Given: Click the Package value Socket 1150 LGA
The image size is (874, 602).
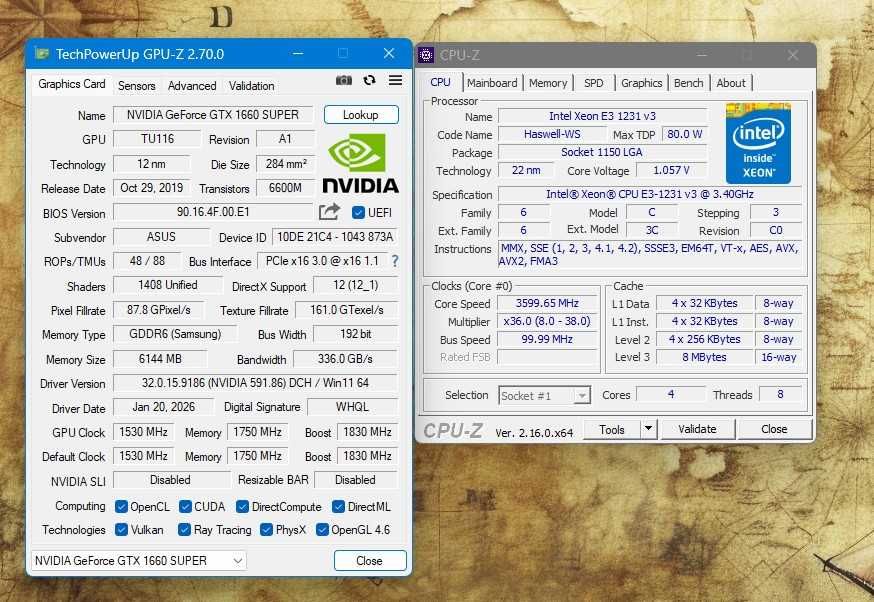Looking at the screenshot, I should [x=602, y=152].
